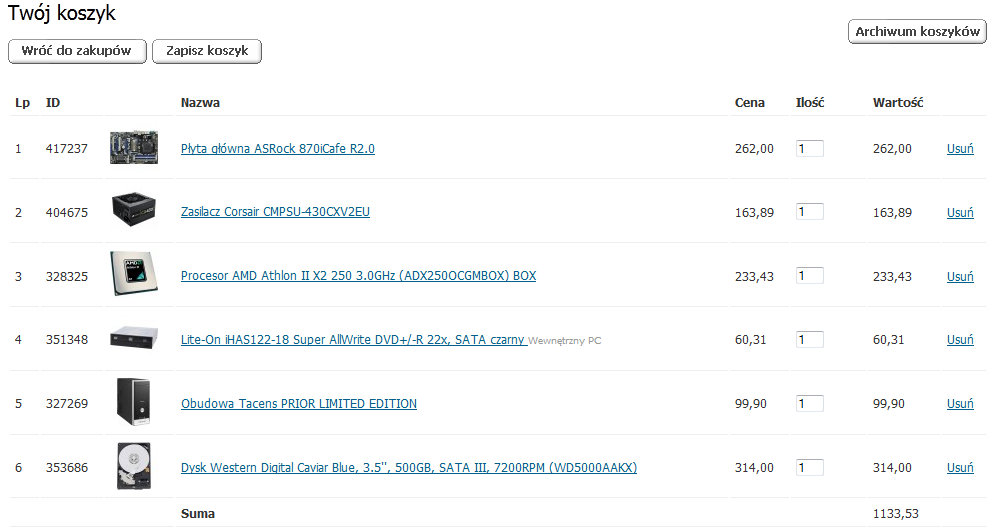
Task: Click the Cena value 60,31
Action: [x=750, y=340]
